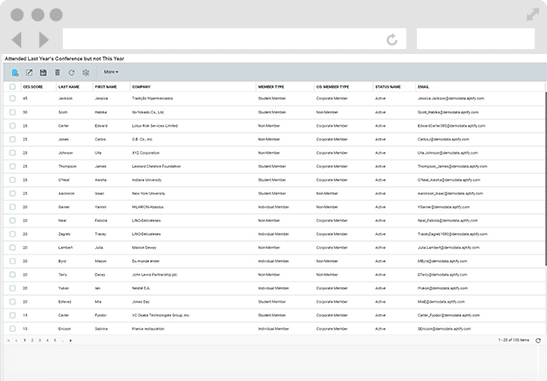Click the pager refresh icon at bottom right

click(x=538, y=340)
